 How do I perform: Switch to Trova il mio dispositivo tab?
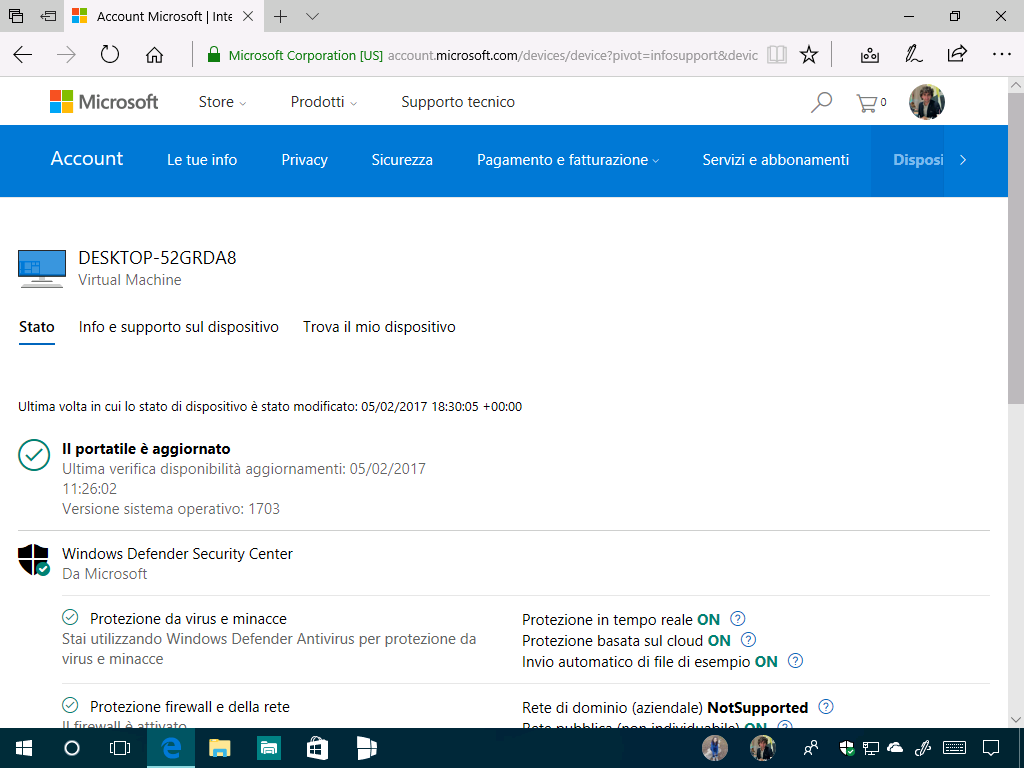click(x=379, y=327)
